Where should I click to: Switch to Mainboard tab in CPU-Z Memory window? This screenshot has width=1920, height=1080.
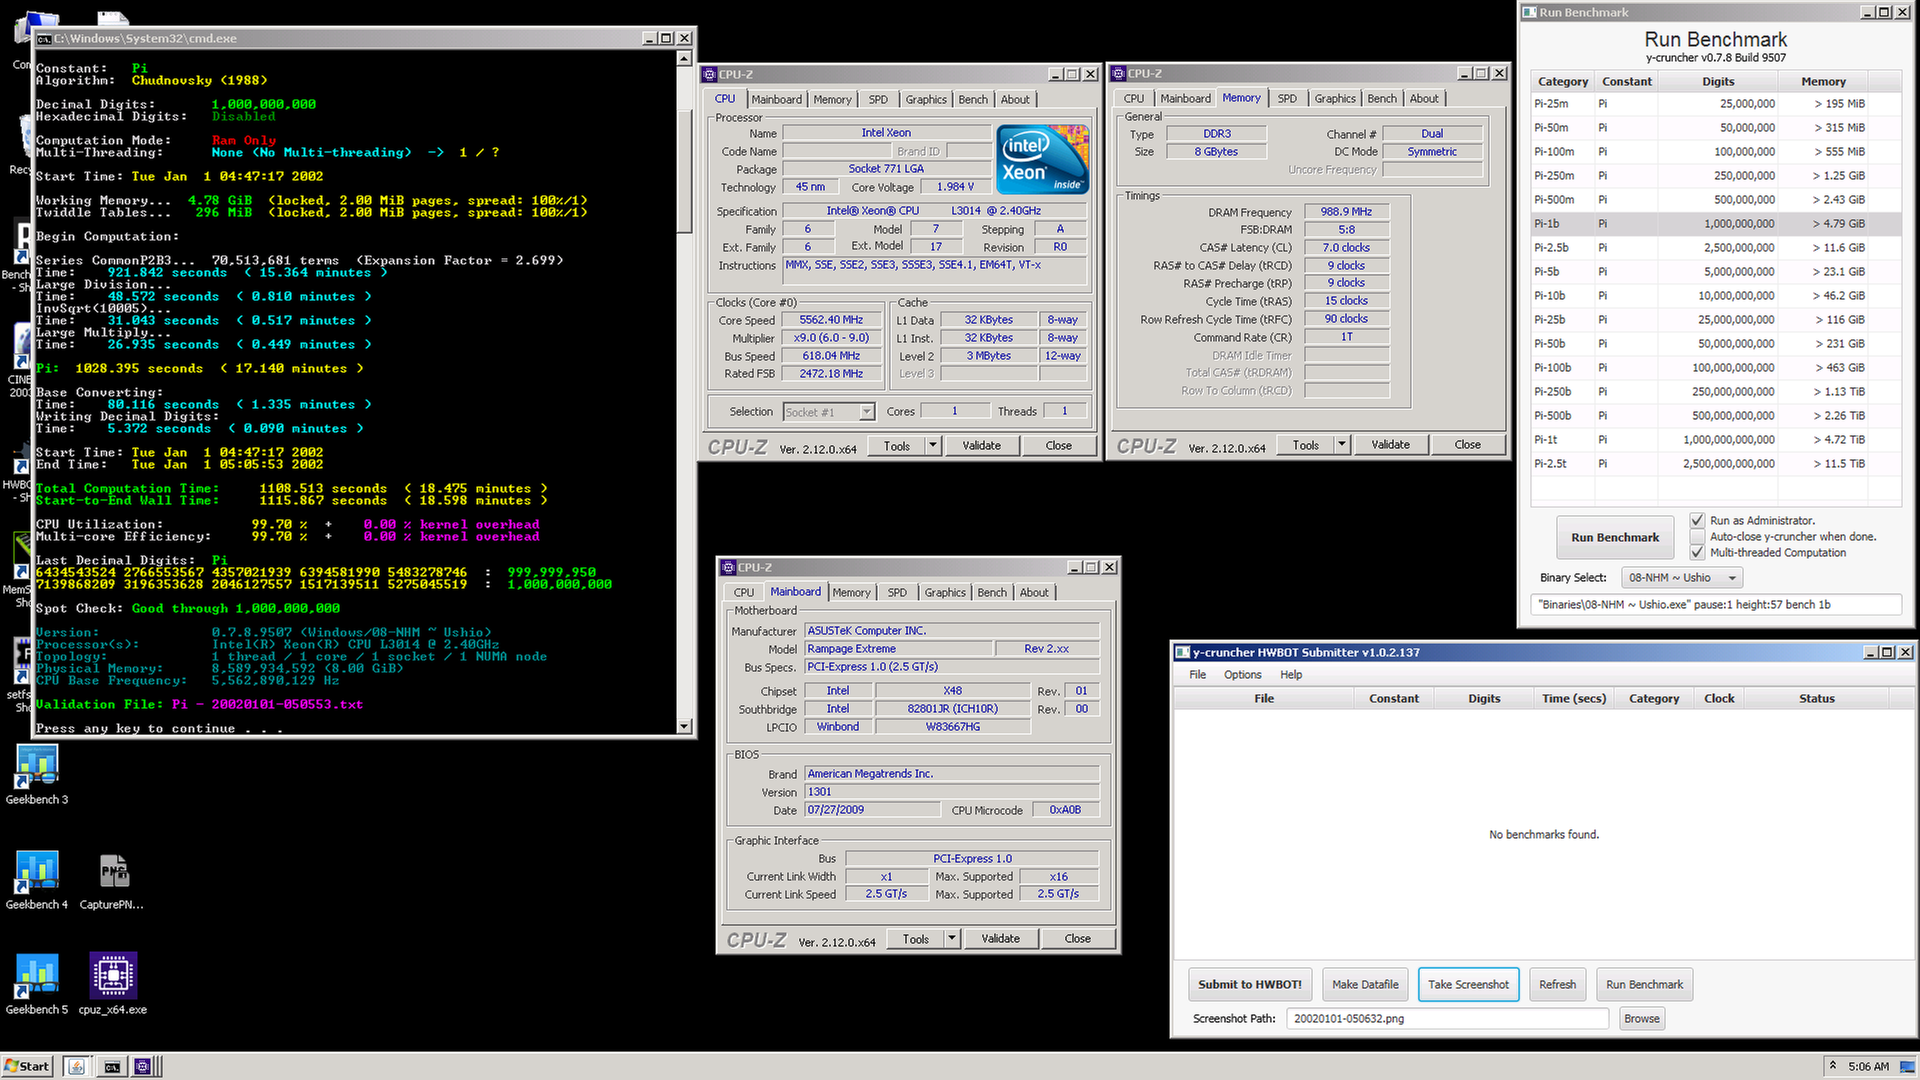point(1185,98)
